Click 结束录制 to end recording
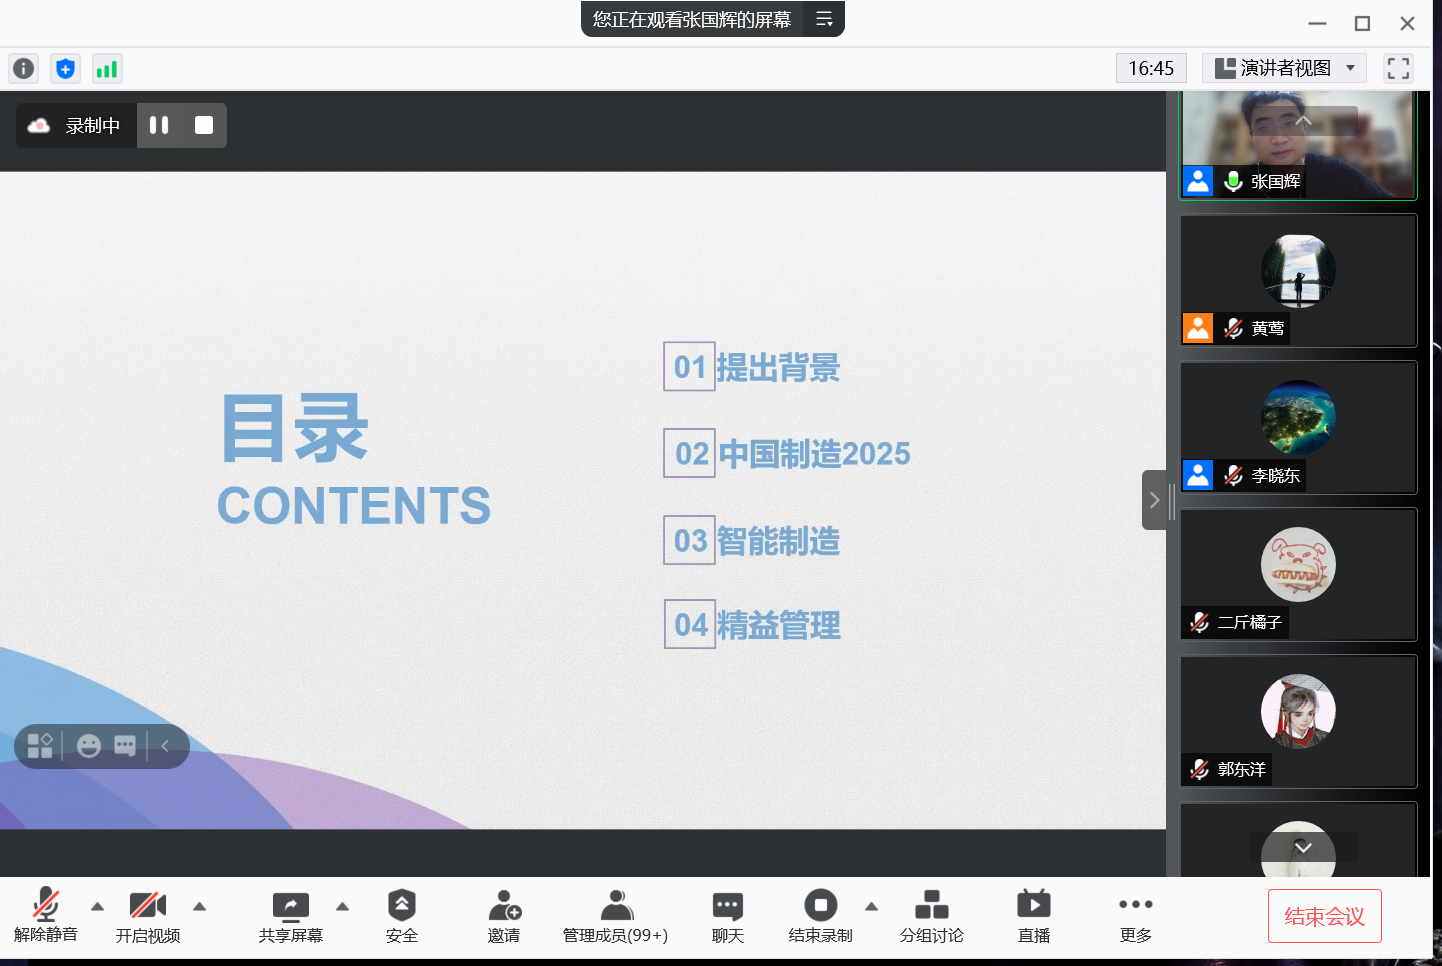Image resolution: width=1442 pixels, height=966 pixels. 820,916
